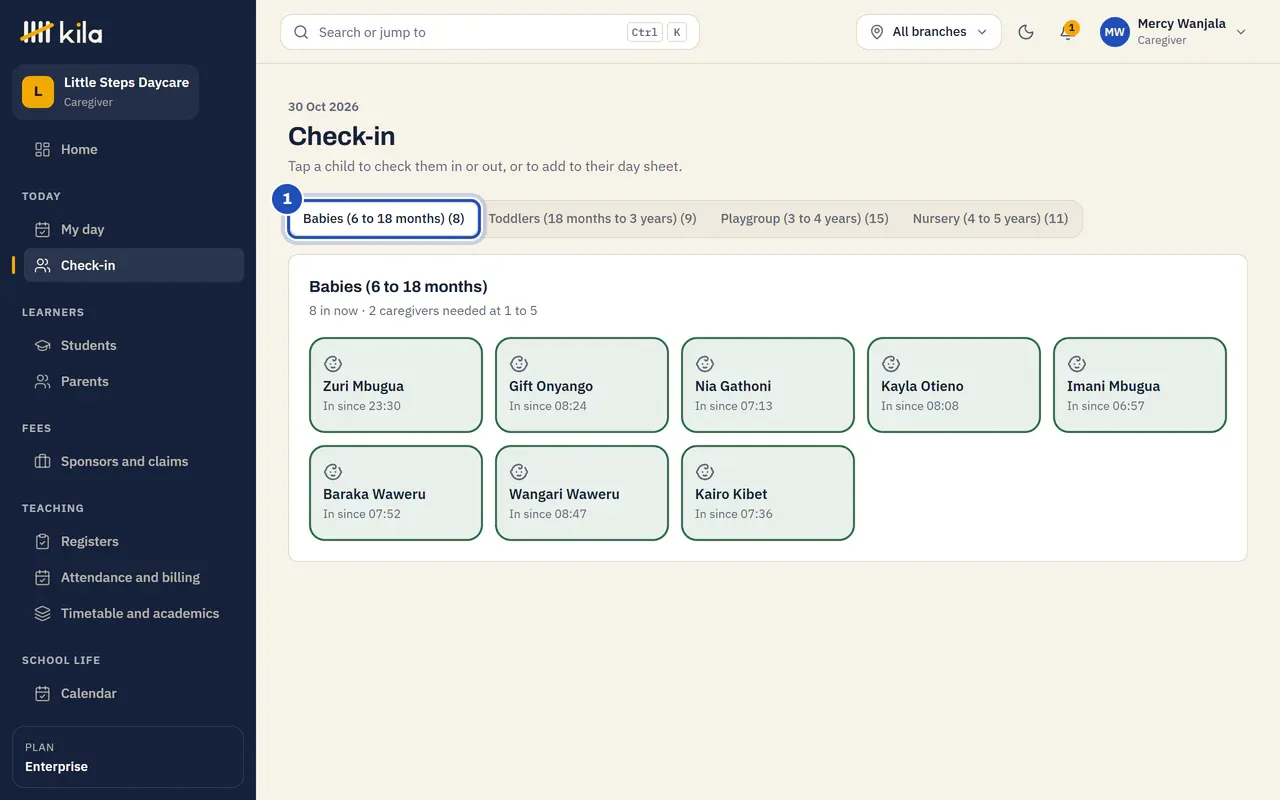The image size is (1280, 800).
Task: Toggle dark mode with the moon icon
Action: (1026, 32)
